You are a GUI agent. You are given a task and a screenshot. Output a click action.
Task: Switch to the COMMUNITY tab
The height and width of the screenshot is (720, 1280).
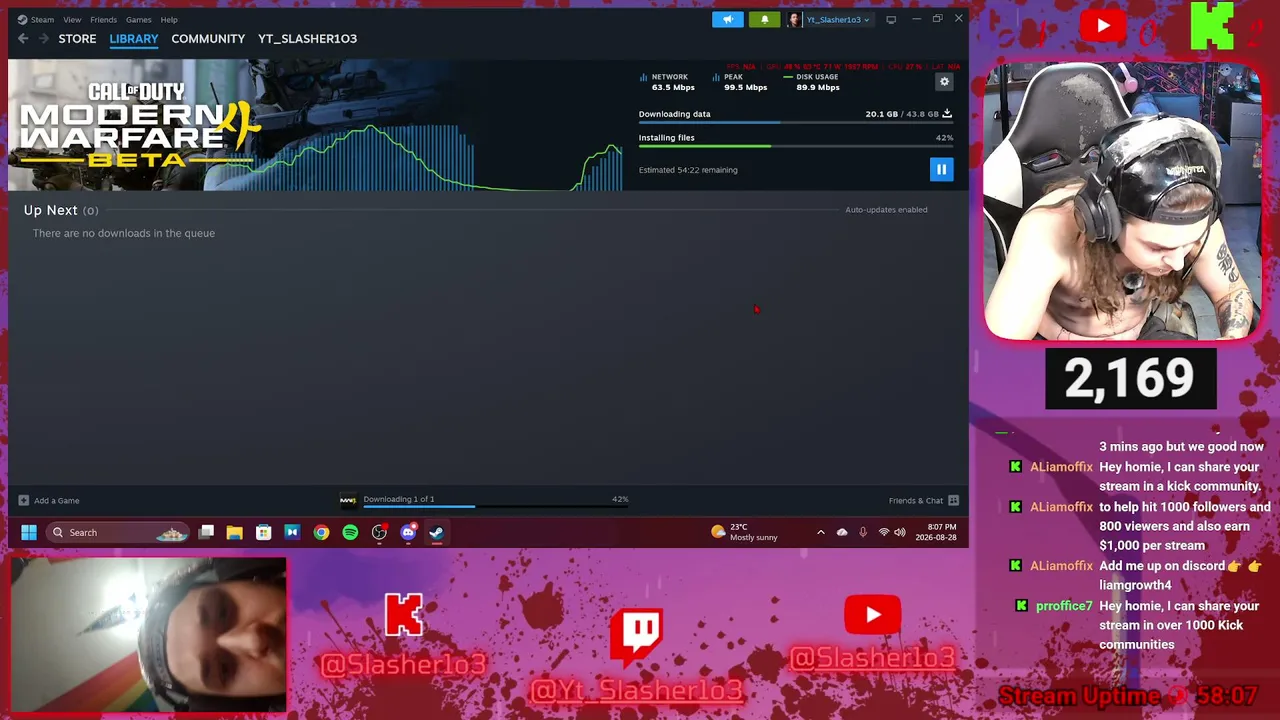point(208,38)
